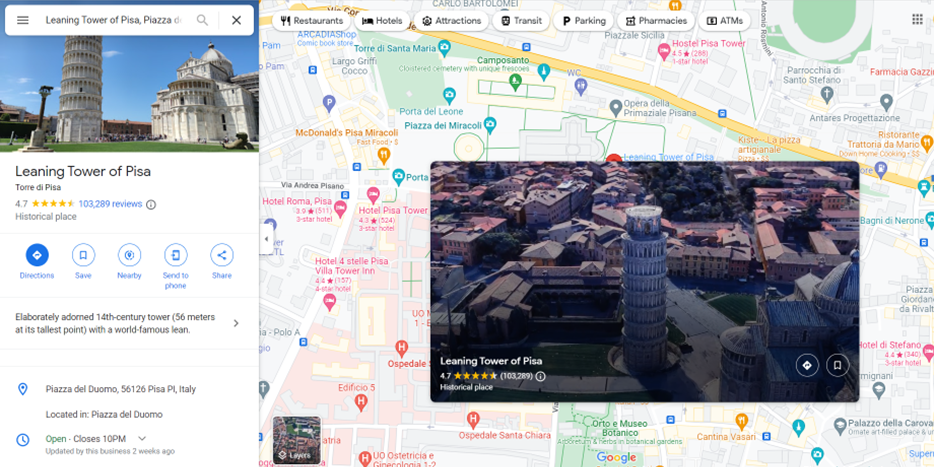Filter map by Transit chip
Image resolution: width=934 pixels, height=467 pixels.
pos(521,20)
